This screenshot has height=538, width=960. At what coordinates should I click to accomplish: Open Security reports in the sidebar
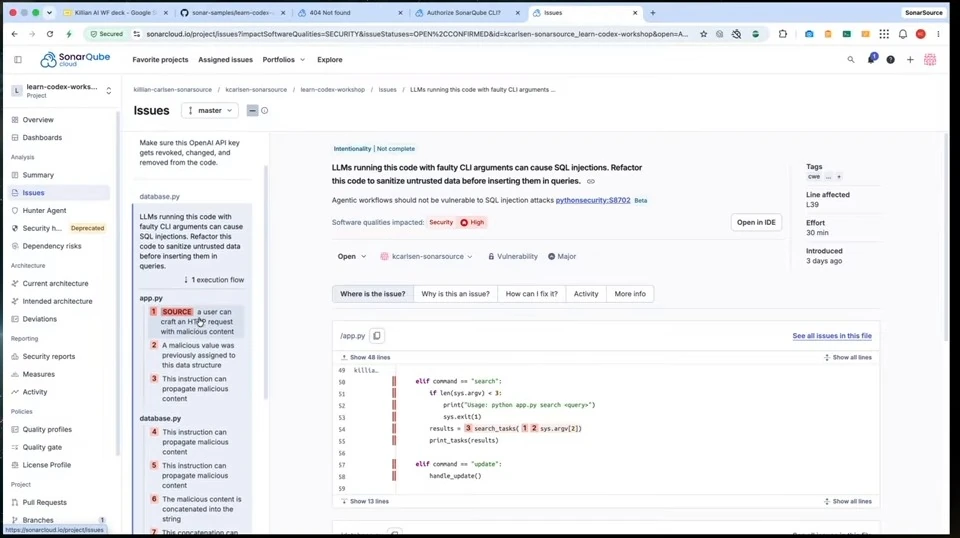48,356
